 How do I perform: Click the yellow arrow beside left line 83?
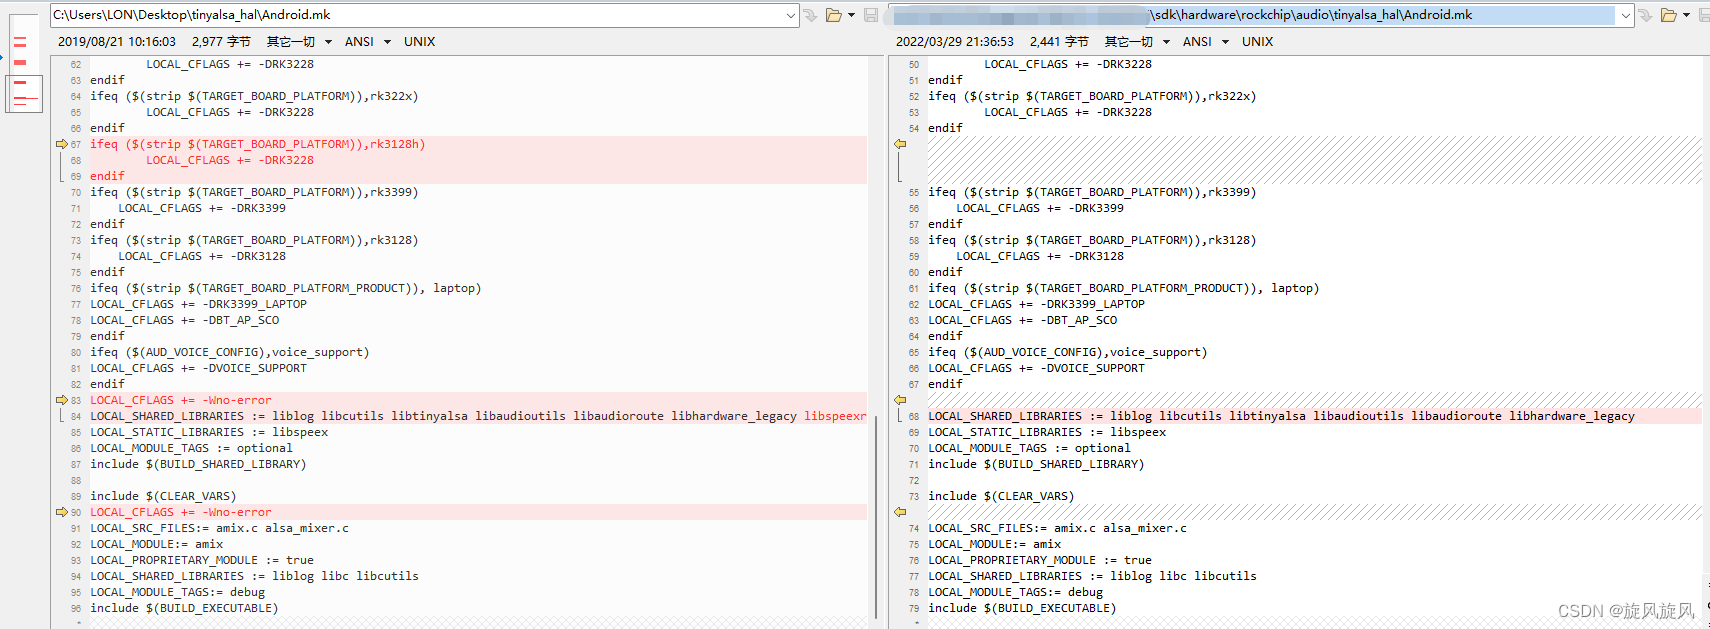[x=62, y=400]
